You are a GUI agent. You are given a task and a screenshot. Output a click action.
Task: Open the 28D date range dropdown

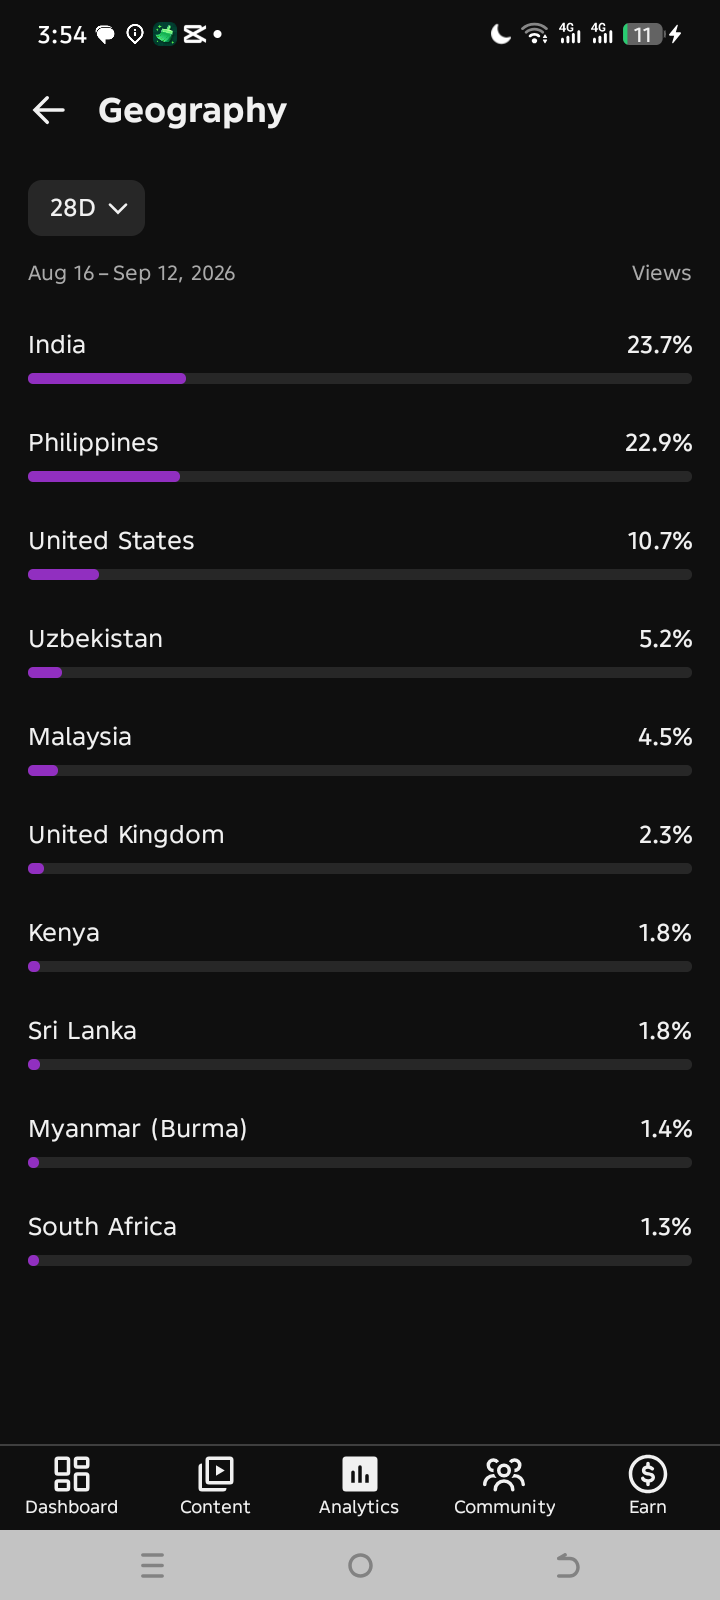86,208
